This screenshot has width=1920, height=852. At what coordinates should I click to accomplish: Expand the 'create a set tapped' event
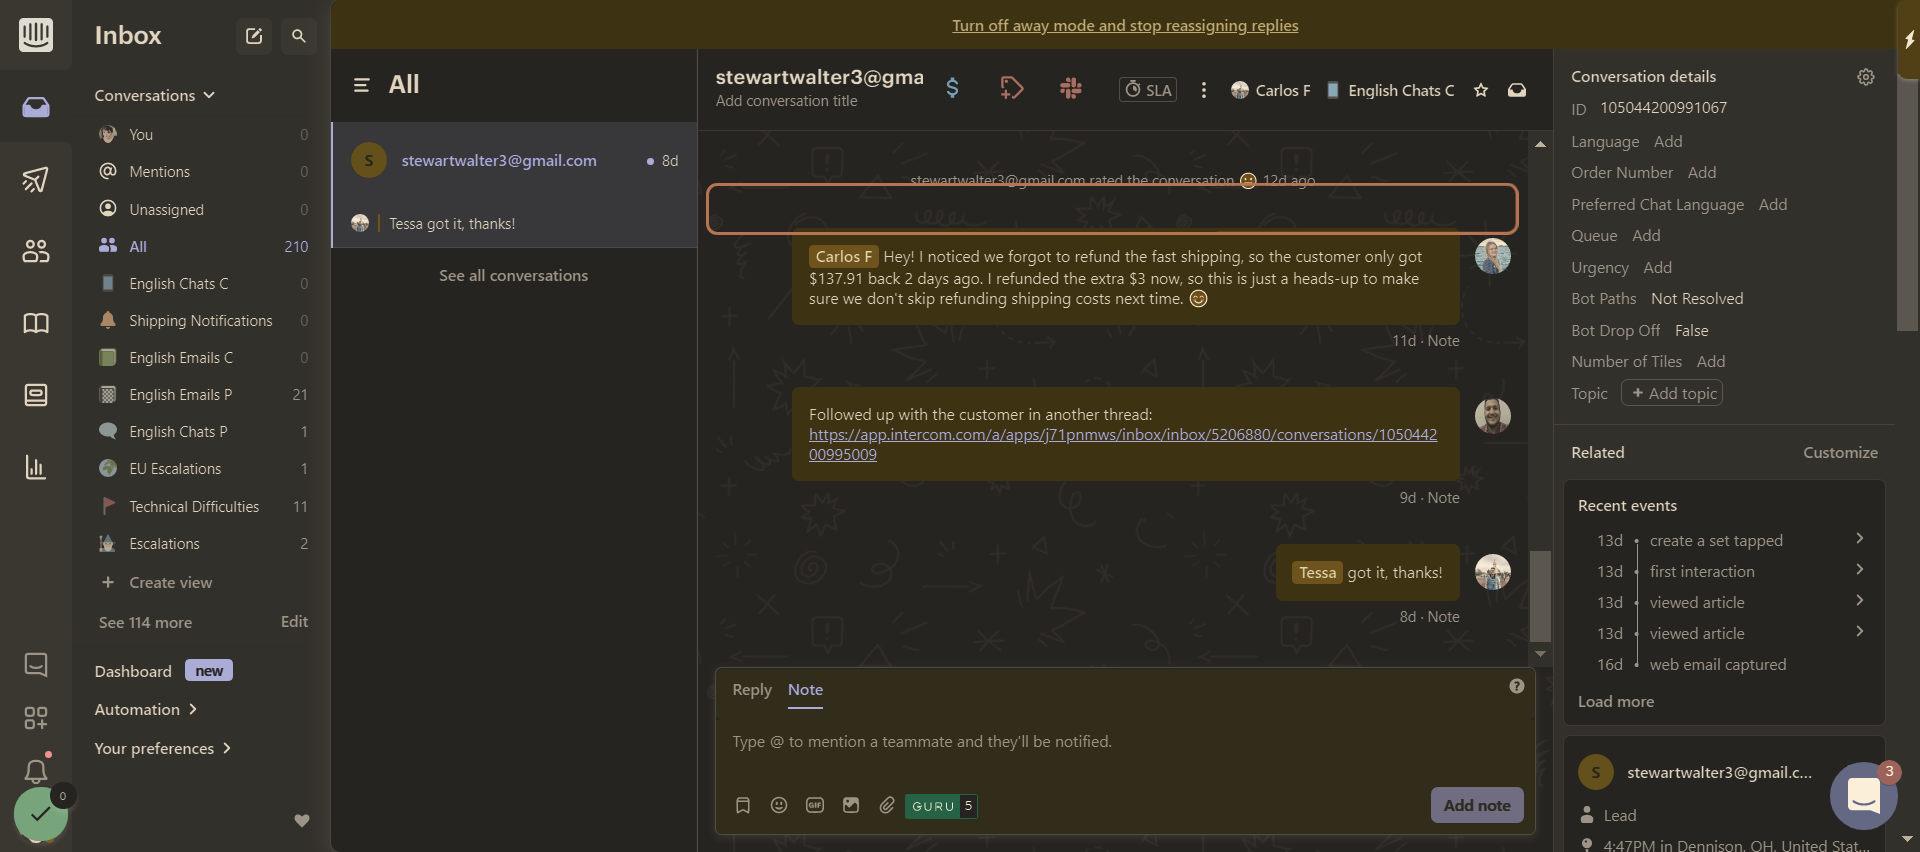click(1859, 539)
